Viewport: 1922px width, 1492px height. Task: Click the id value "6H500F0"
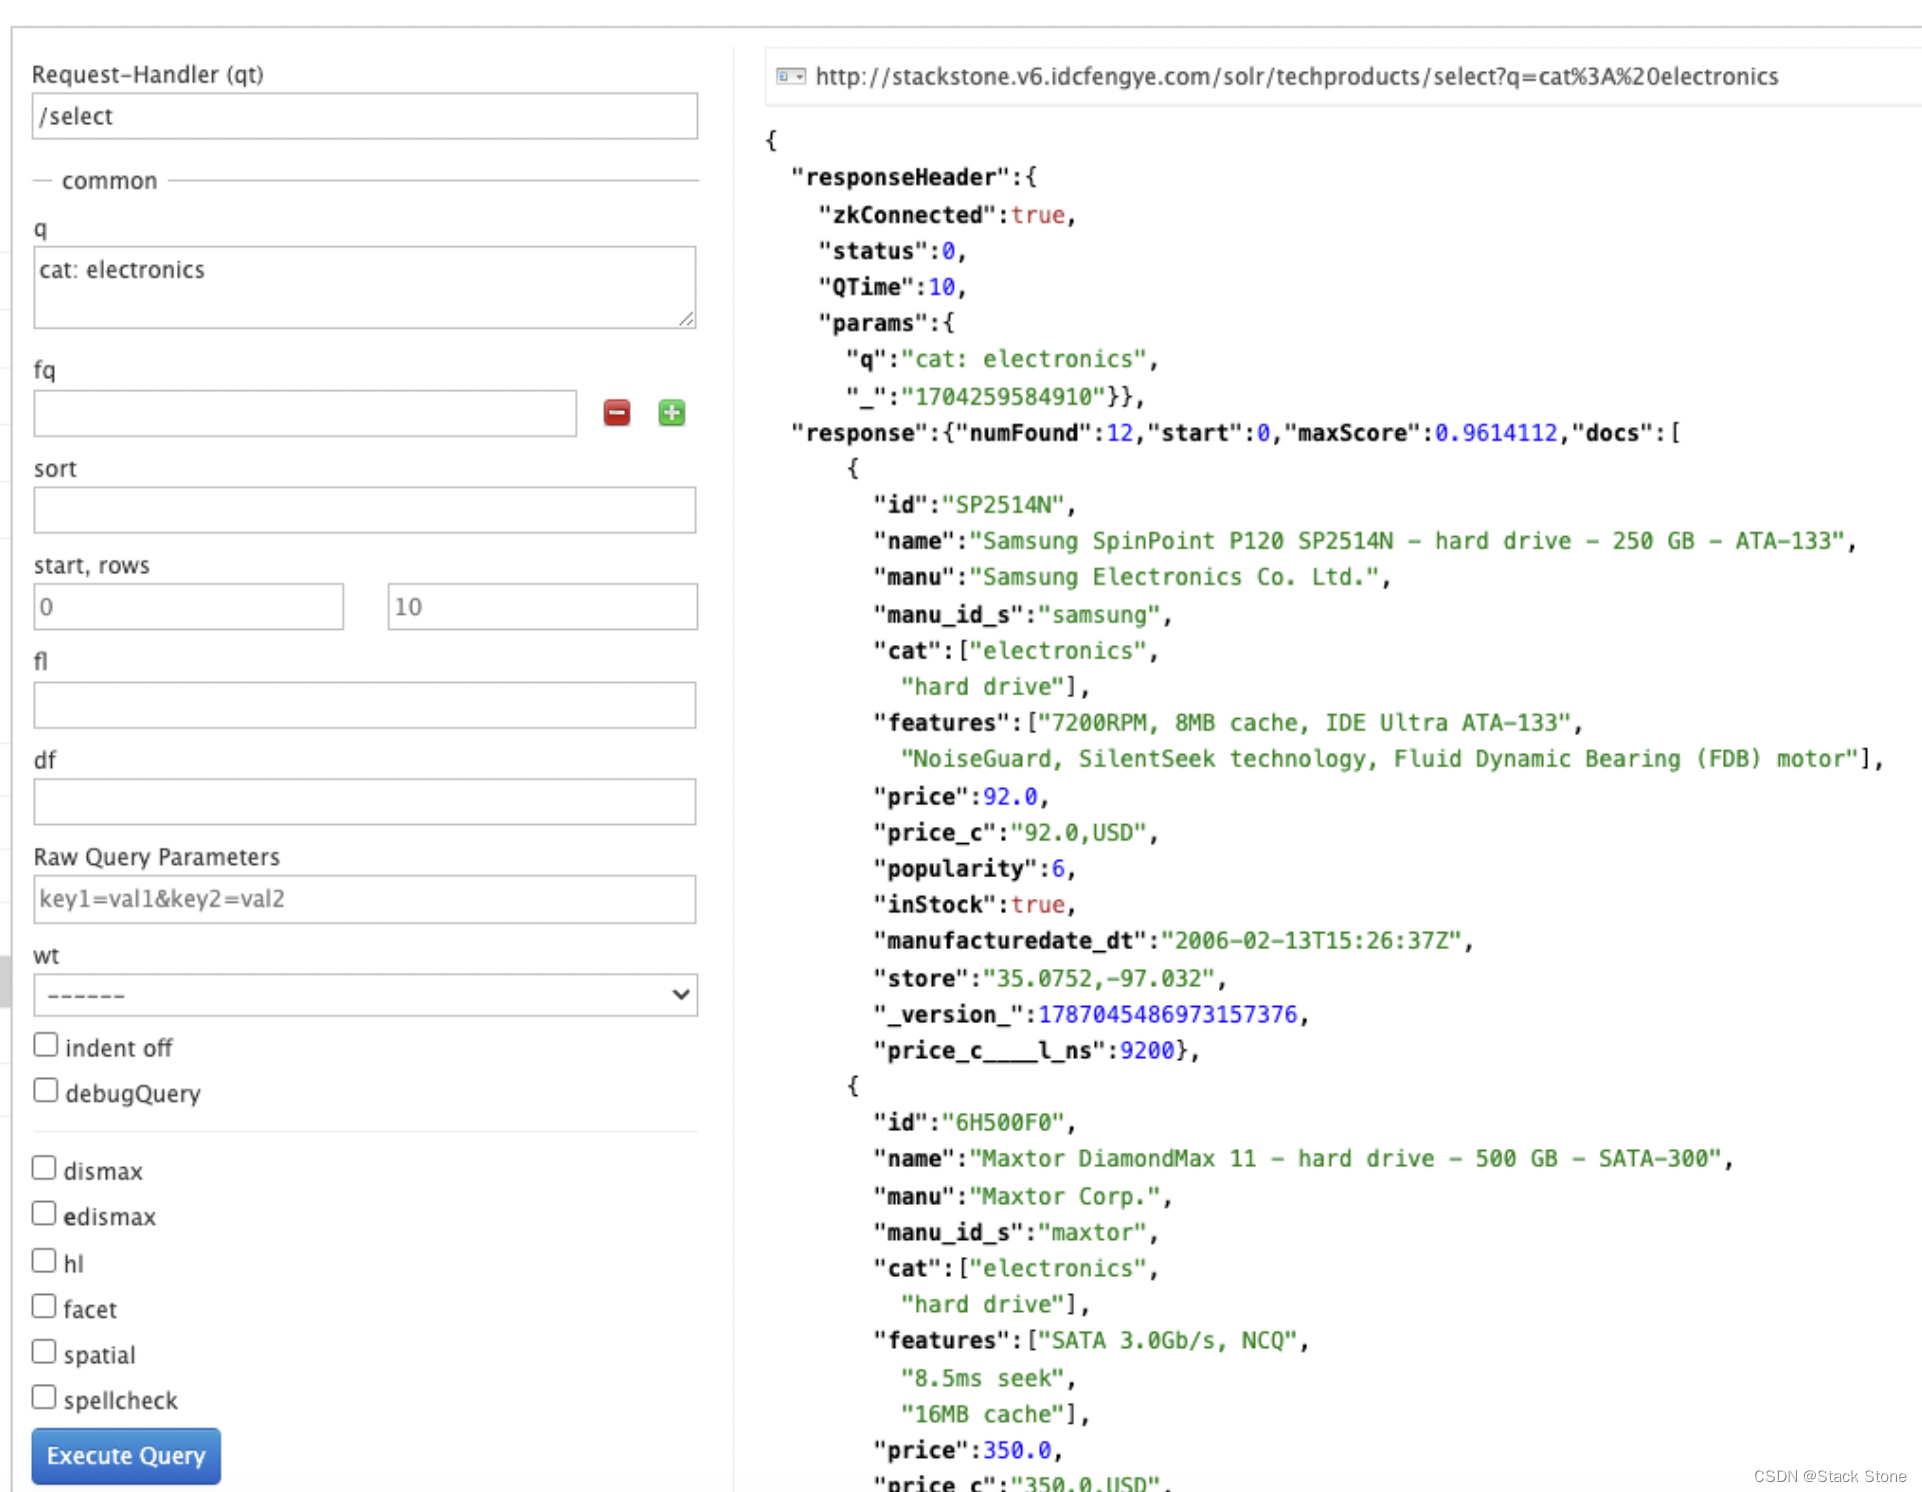click(1003, 1123)
